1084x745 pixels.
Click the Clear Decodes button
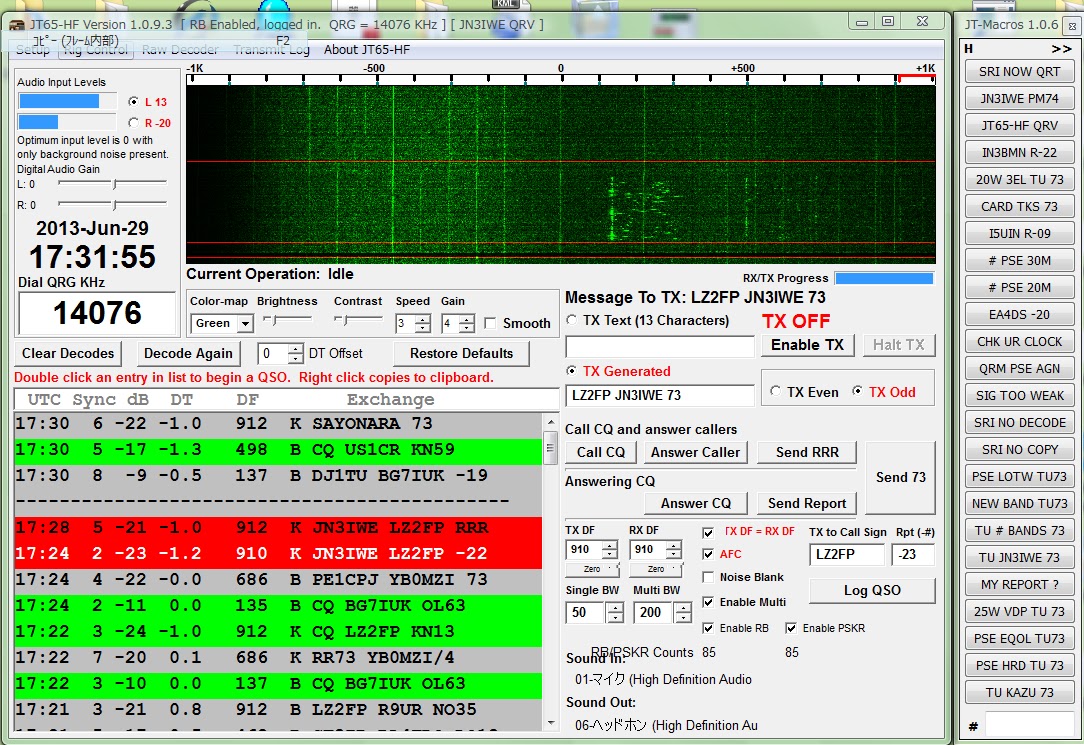click(68, 353)
